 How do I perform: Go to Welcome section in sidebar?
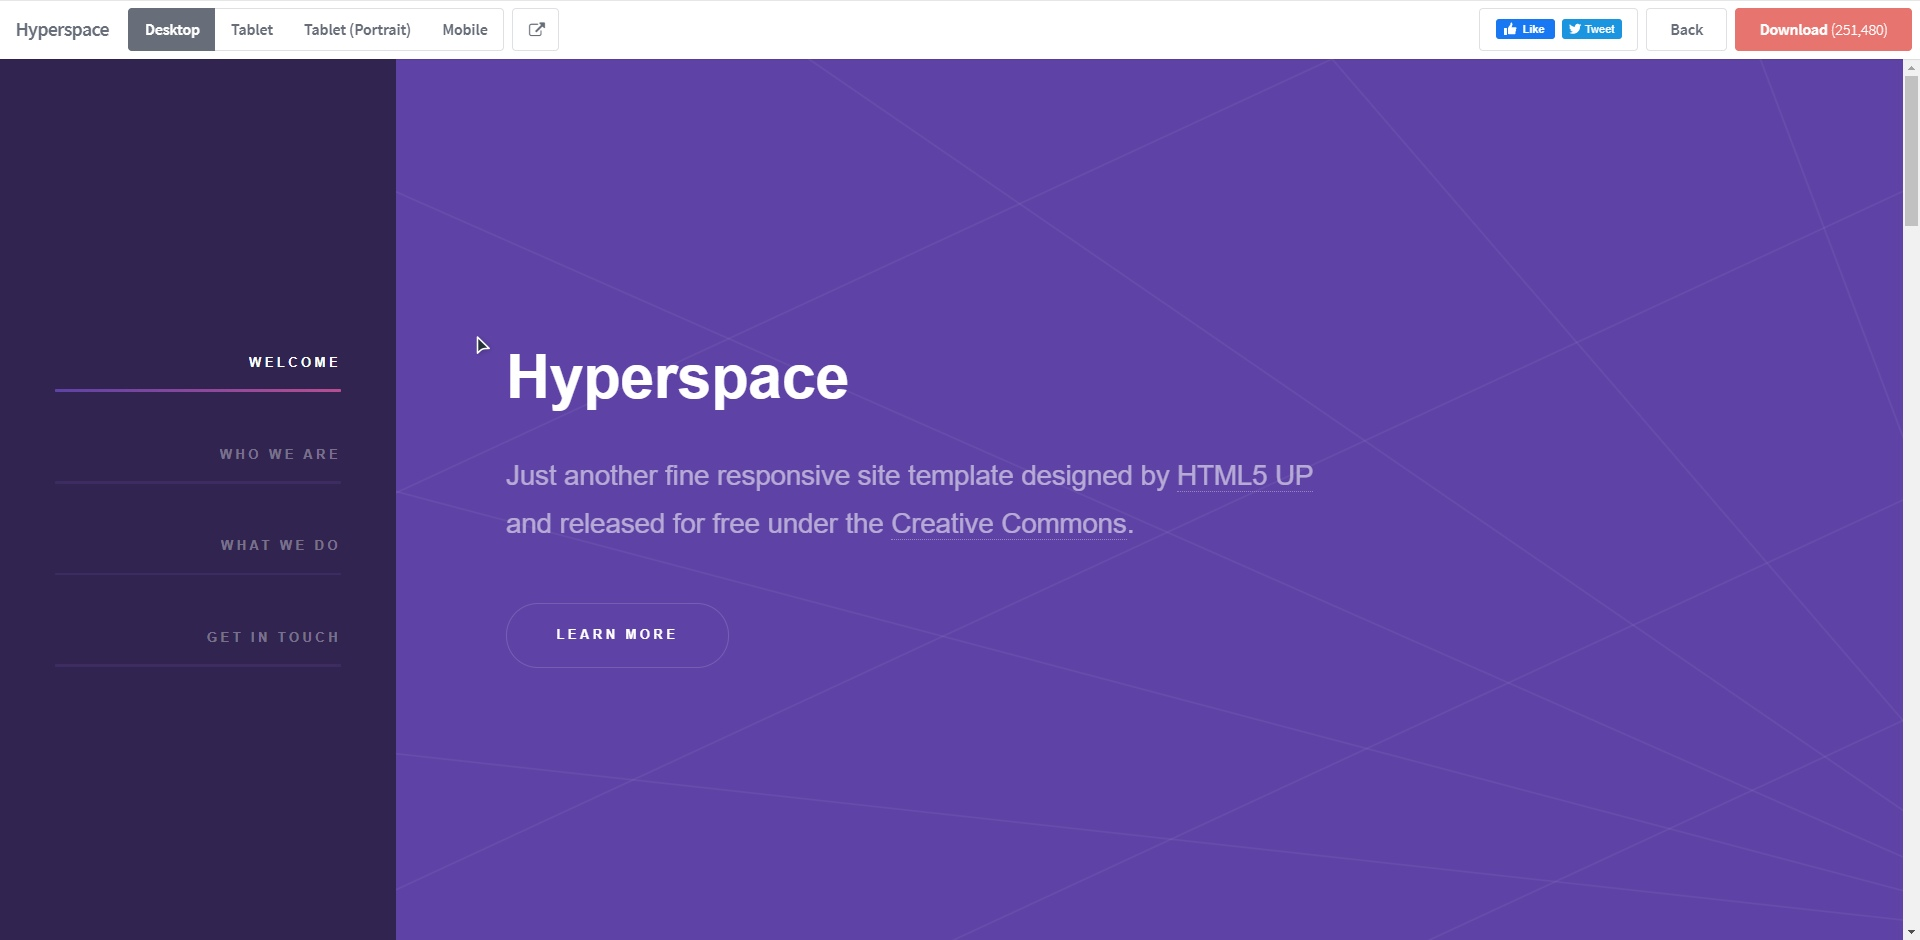pos(294,362)
